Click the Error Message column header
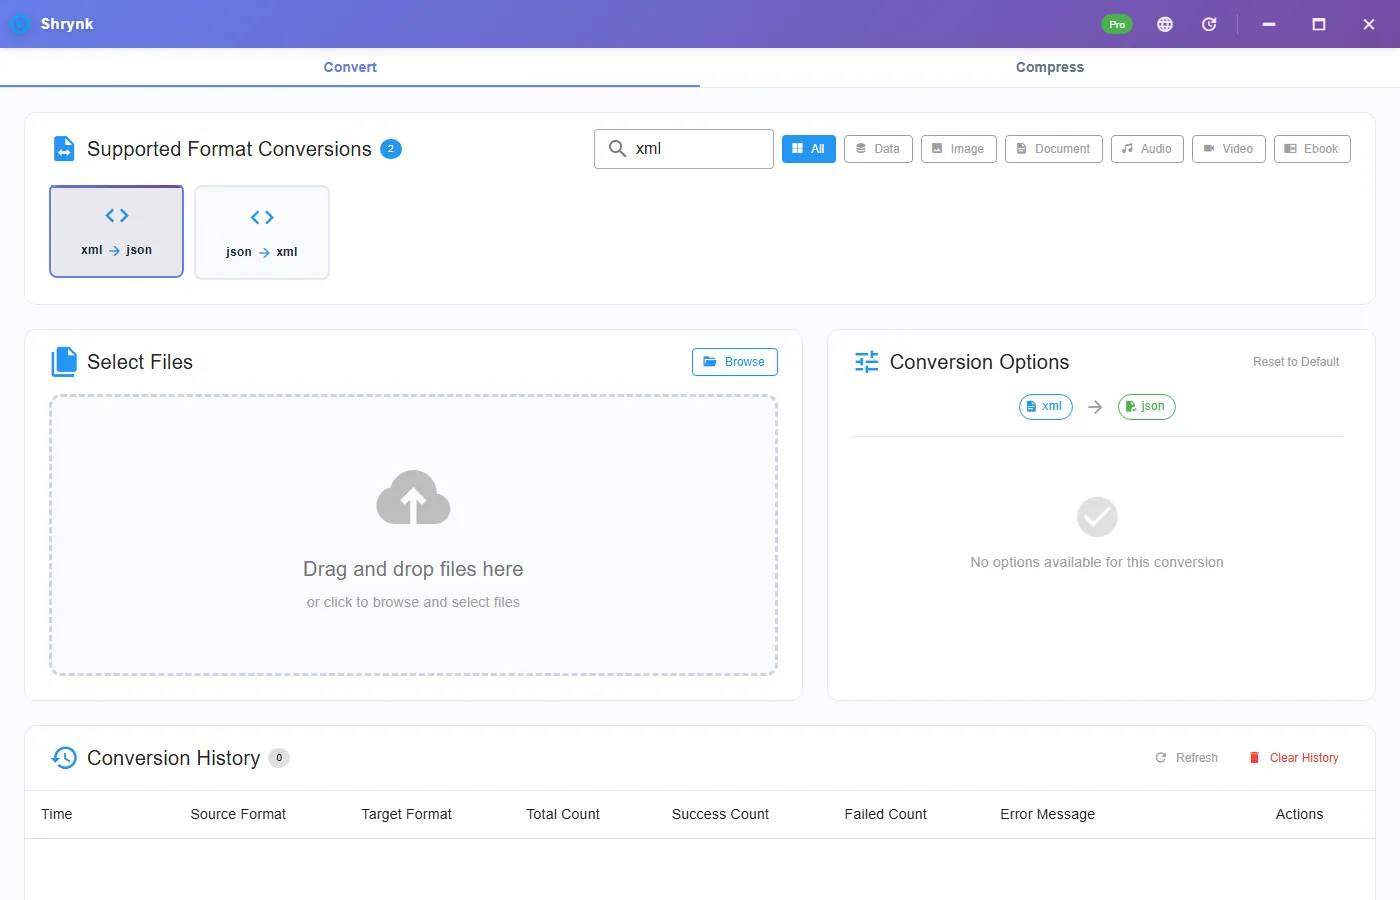The width and height of the screenshot is (1400, 900). (x=1048, y=814)
